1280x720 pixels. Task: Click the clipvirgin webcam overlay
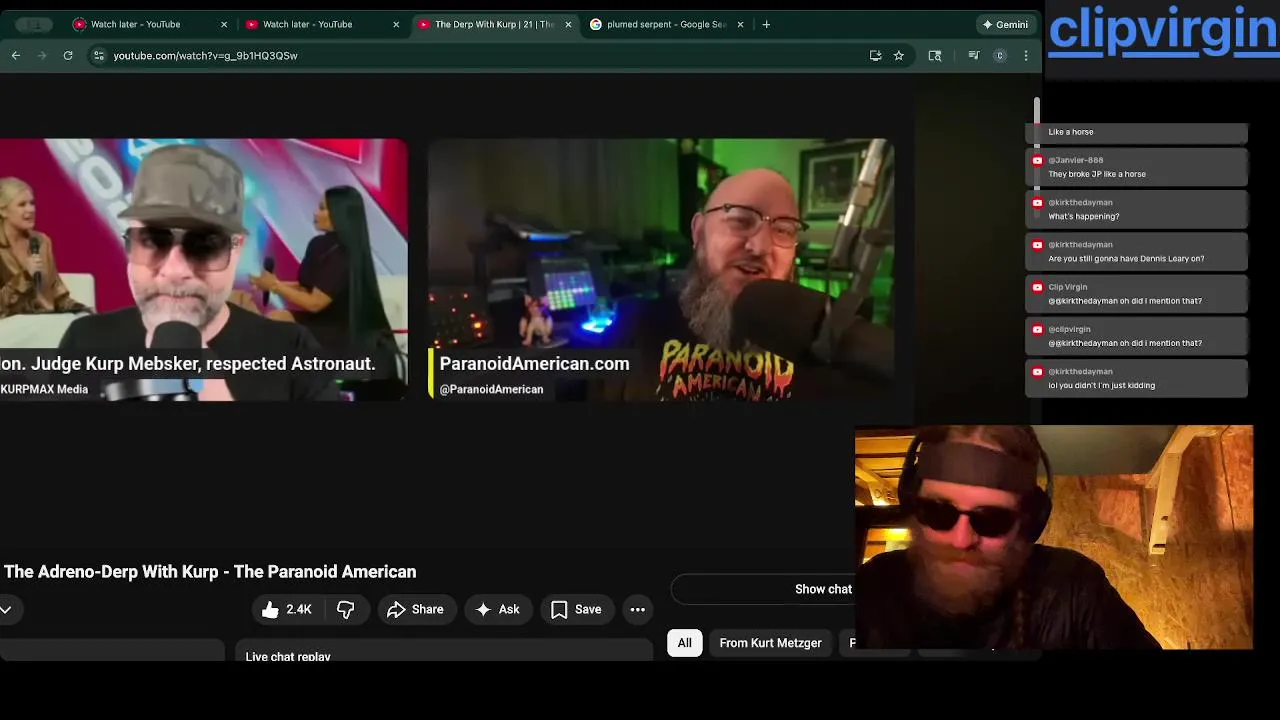click(1054, 537)
